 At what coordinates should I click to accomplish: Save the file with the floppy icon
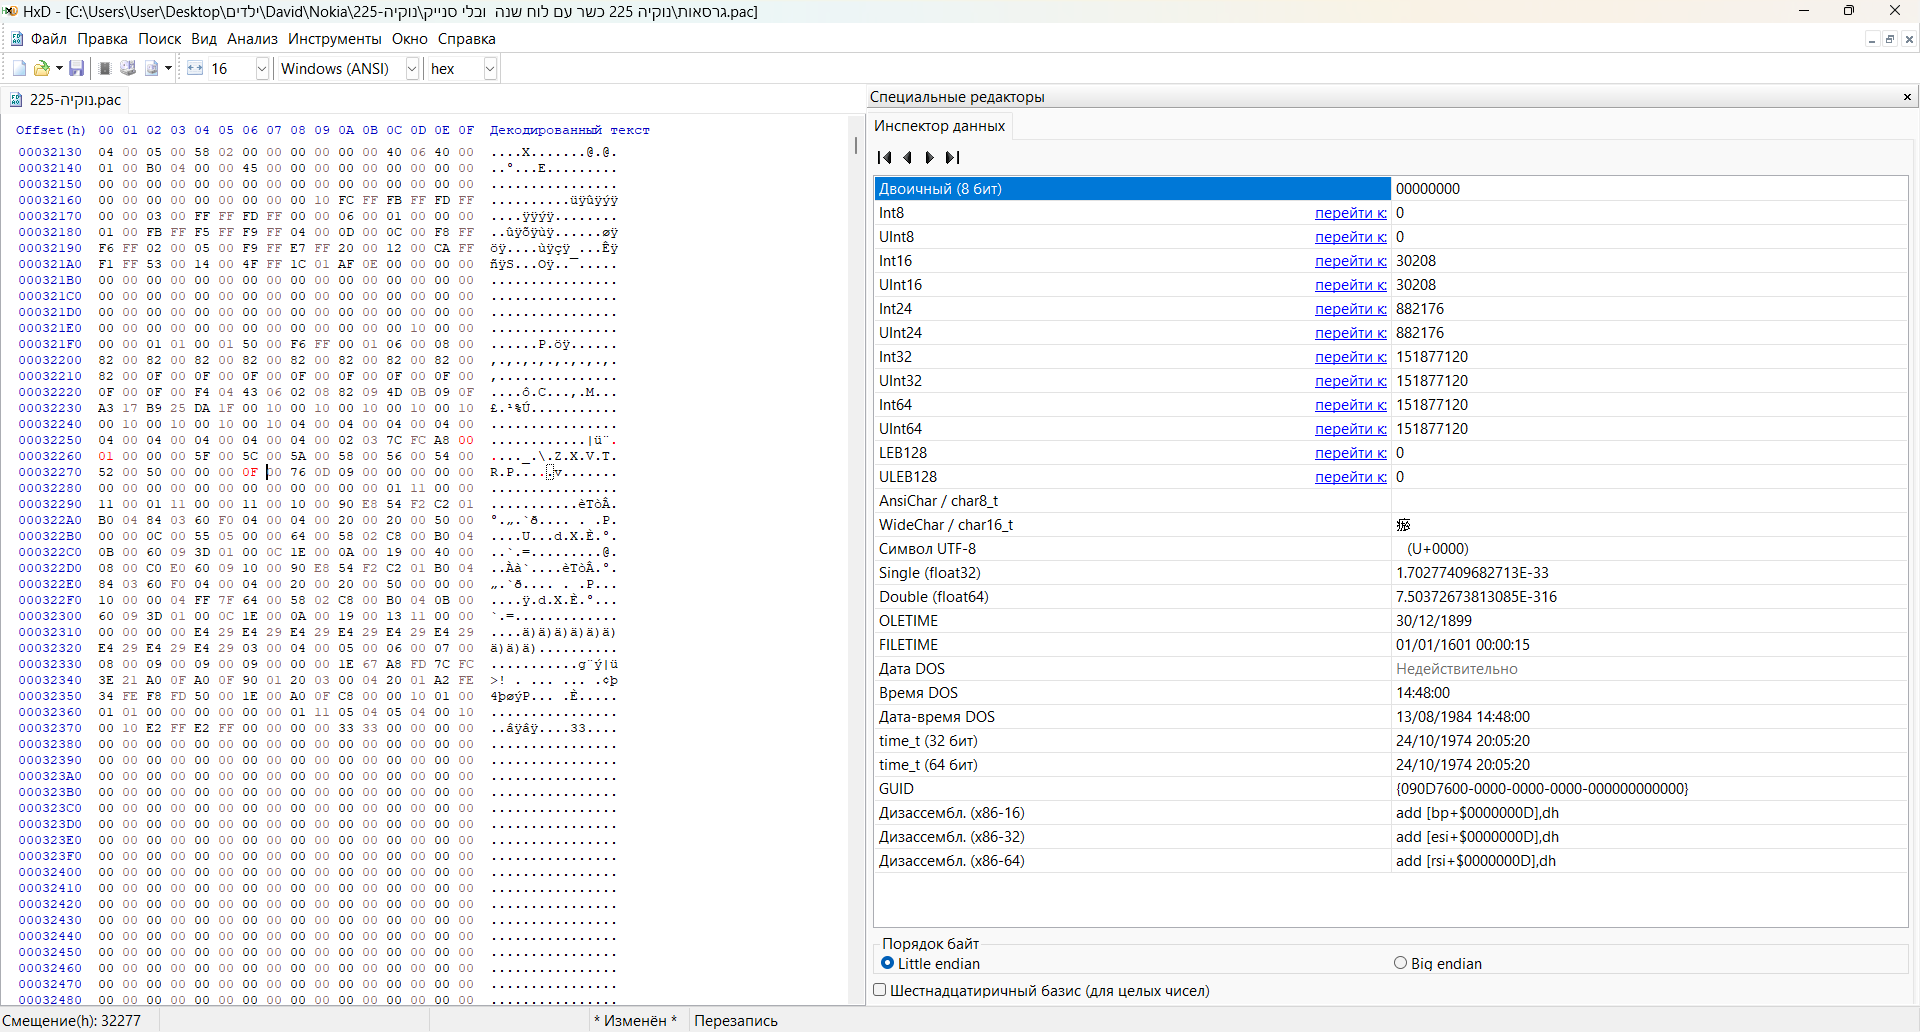tap(76, 68)
